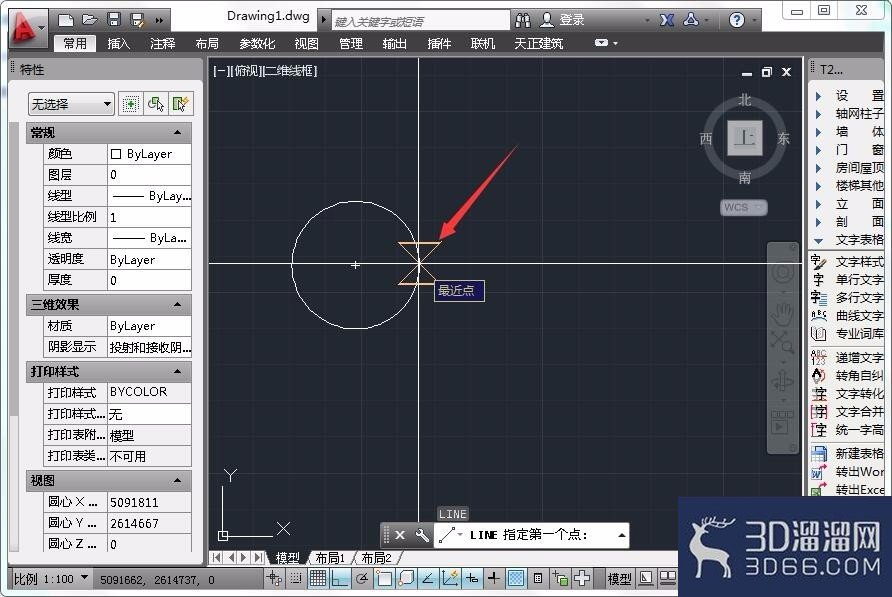Click the help question mark icon
Image resolution: width=892 pixels, height=597 pixels.
click(737, 20)
